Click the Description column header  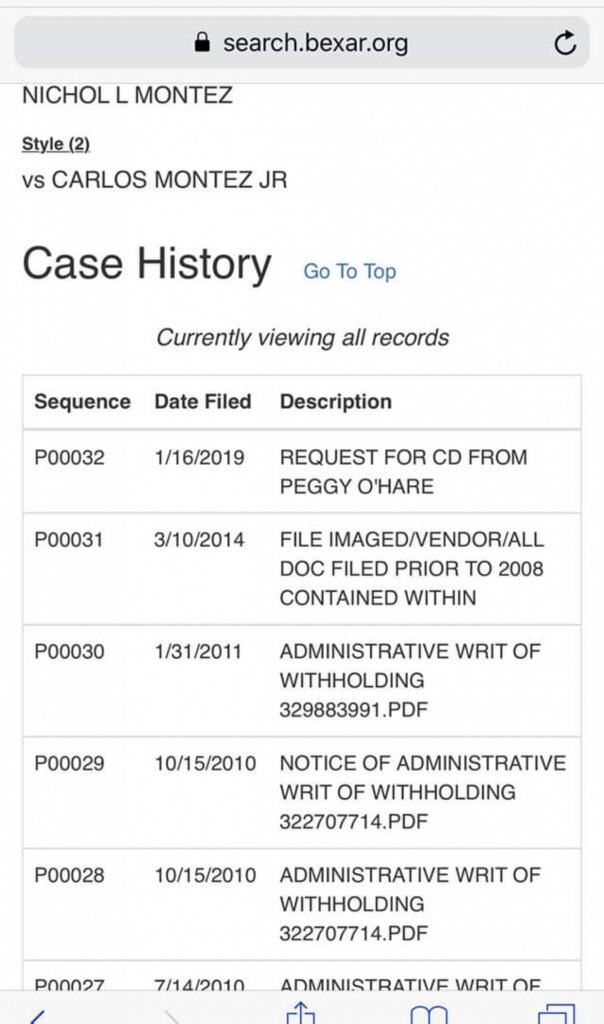[x=335, y=402]
